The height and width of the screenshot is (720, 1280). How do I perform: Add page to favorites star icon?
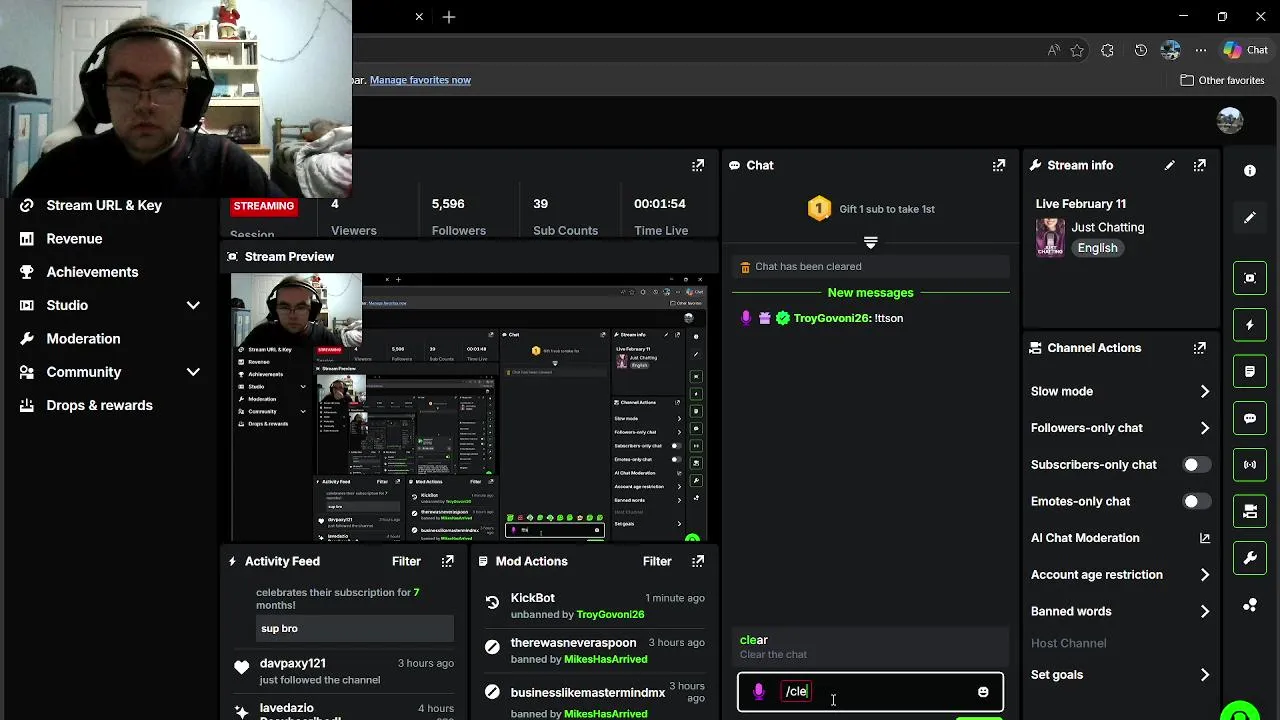coord(1077,50)
